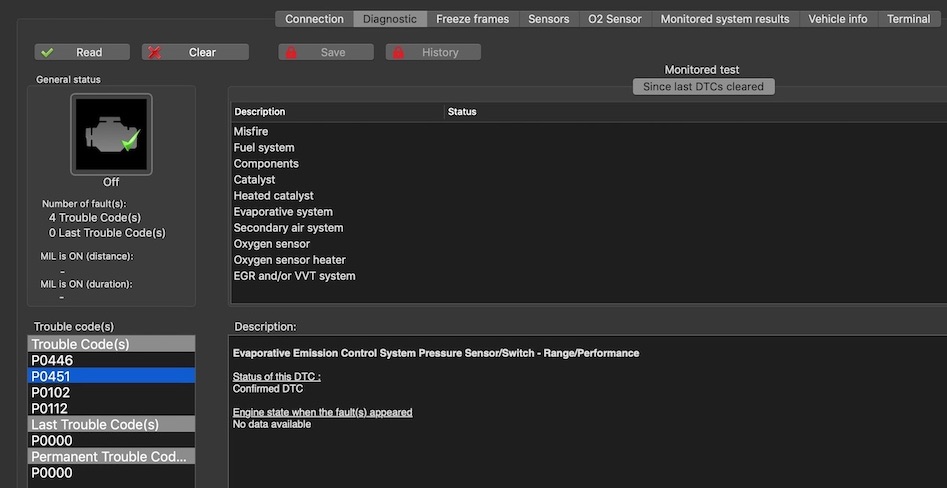Select the Terminal tab
The height and width of the screenshot is (488, 947).
(x=908, y=19)
